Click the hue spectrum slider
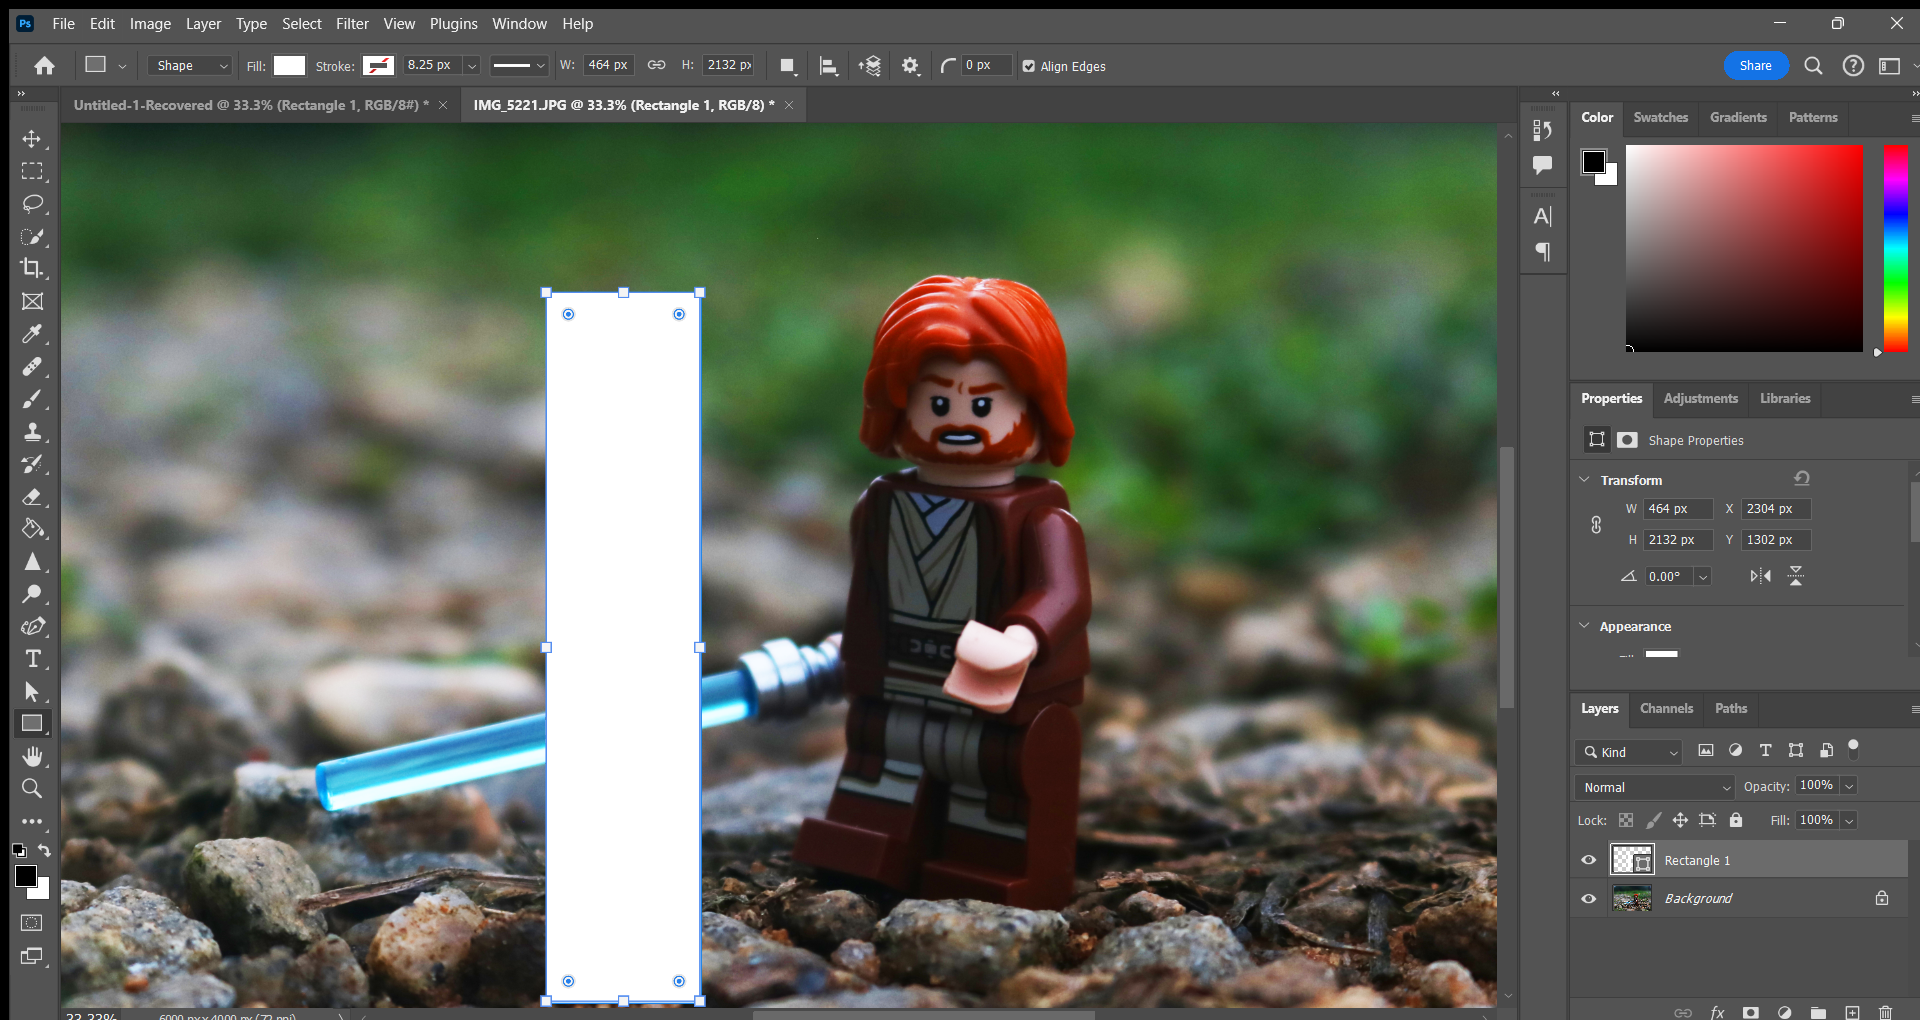This screenshot has width=1920, height=1020. tap(1895, 248)
